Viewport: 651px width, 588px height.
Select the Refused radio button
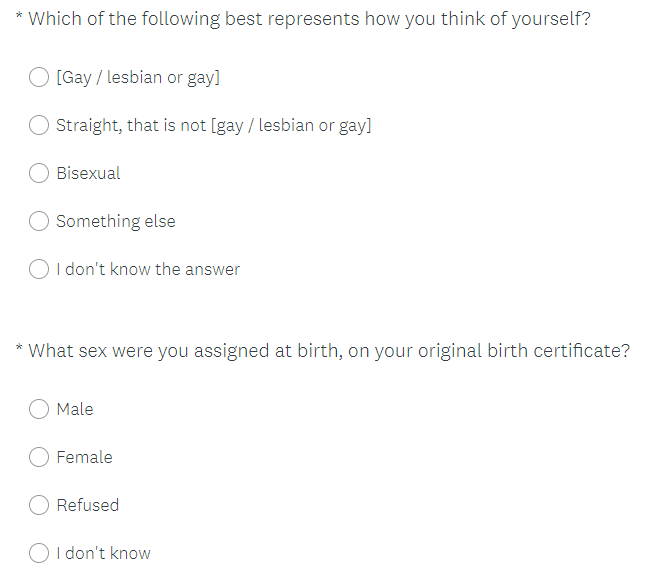(x=39, y=505)
